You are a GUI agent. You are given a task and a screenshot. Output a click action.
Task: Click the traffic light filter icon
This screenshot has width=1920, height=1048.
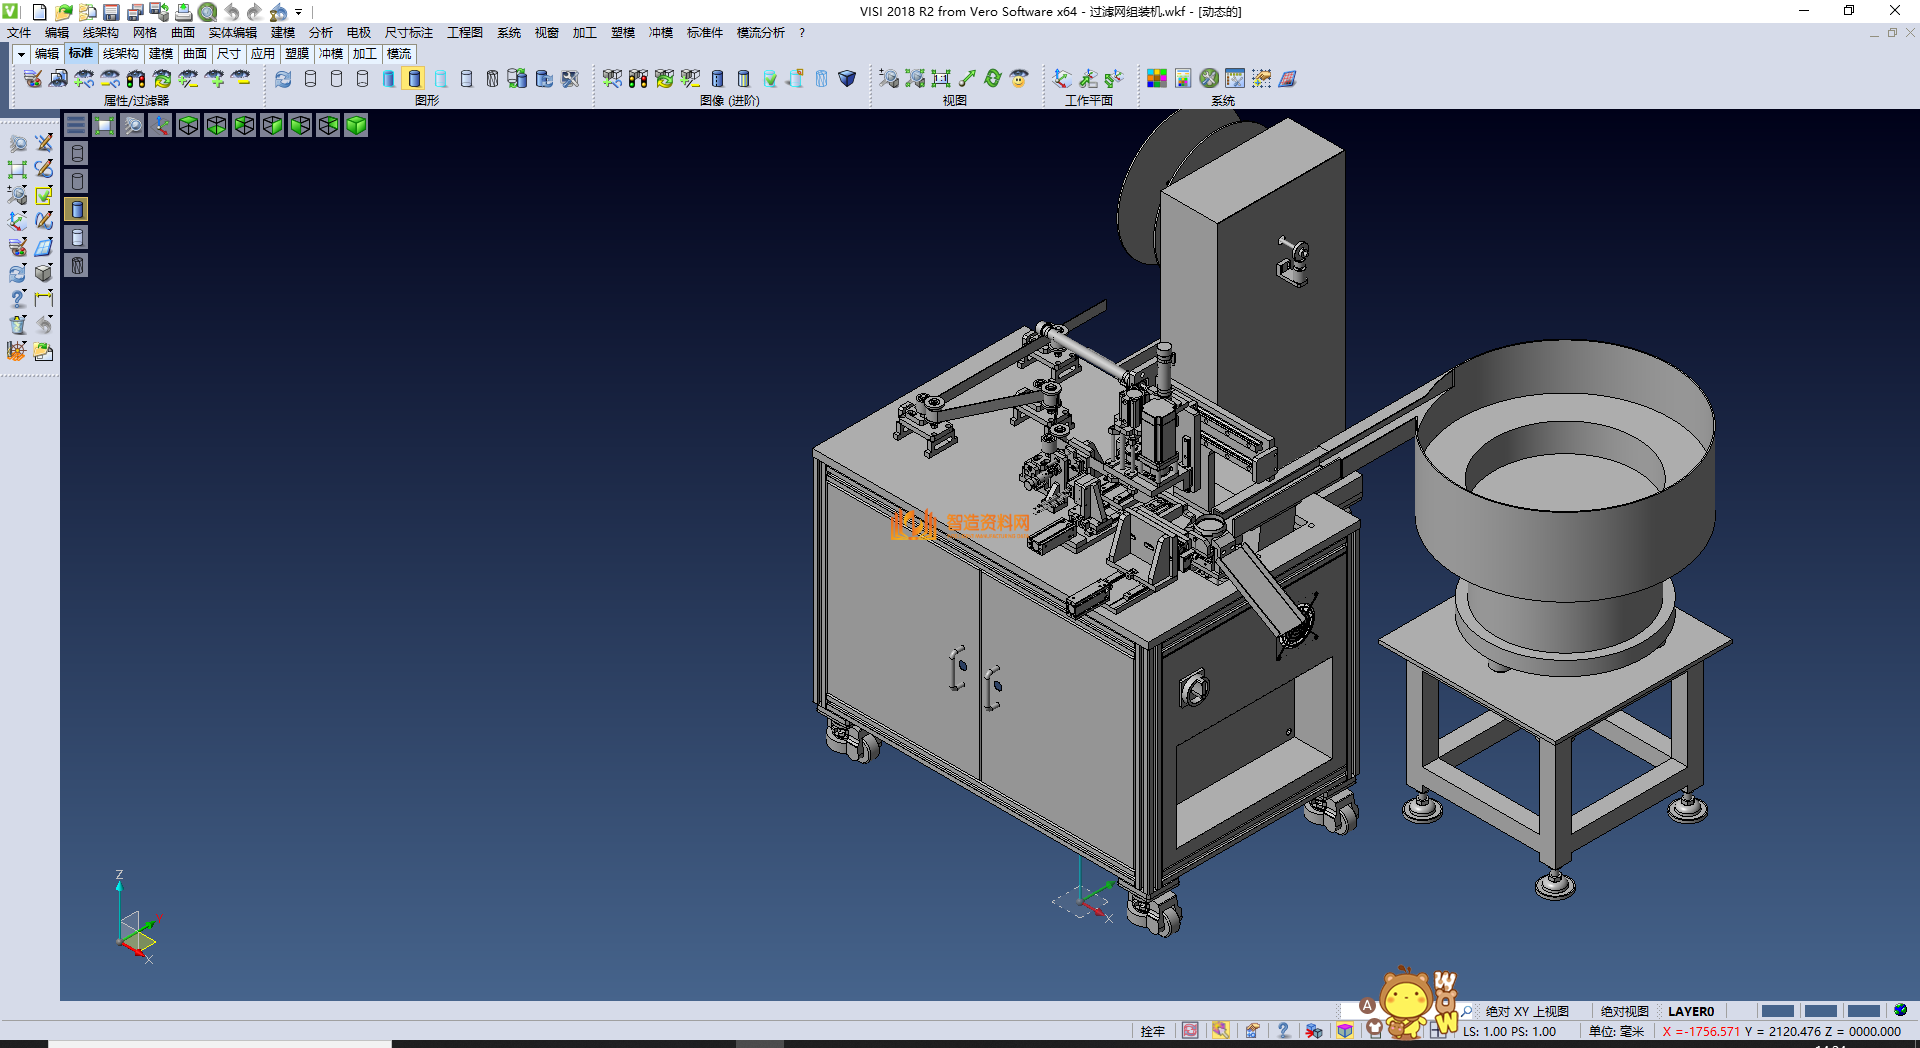(136, 78)
